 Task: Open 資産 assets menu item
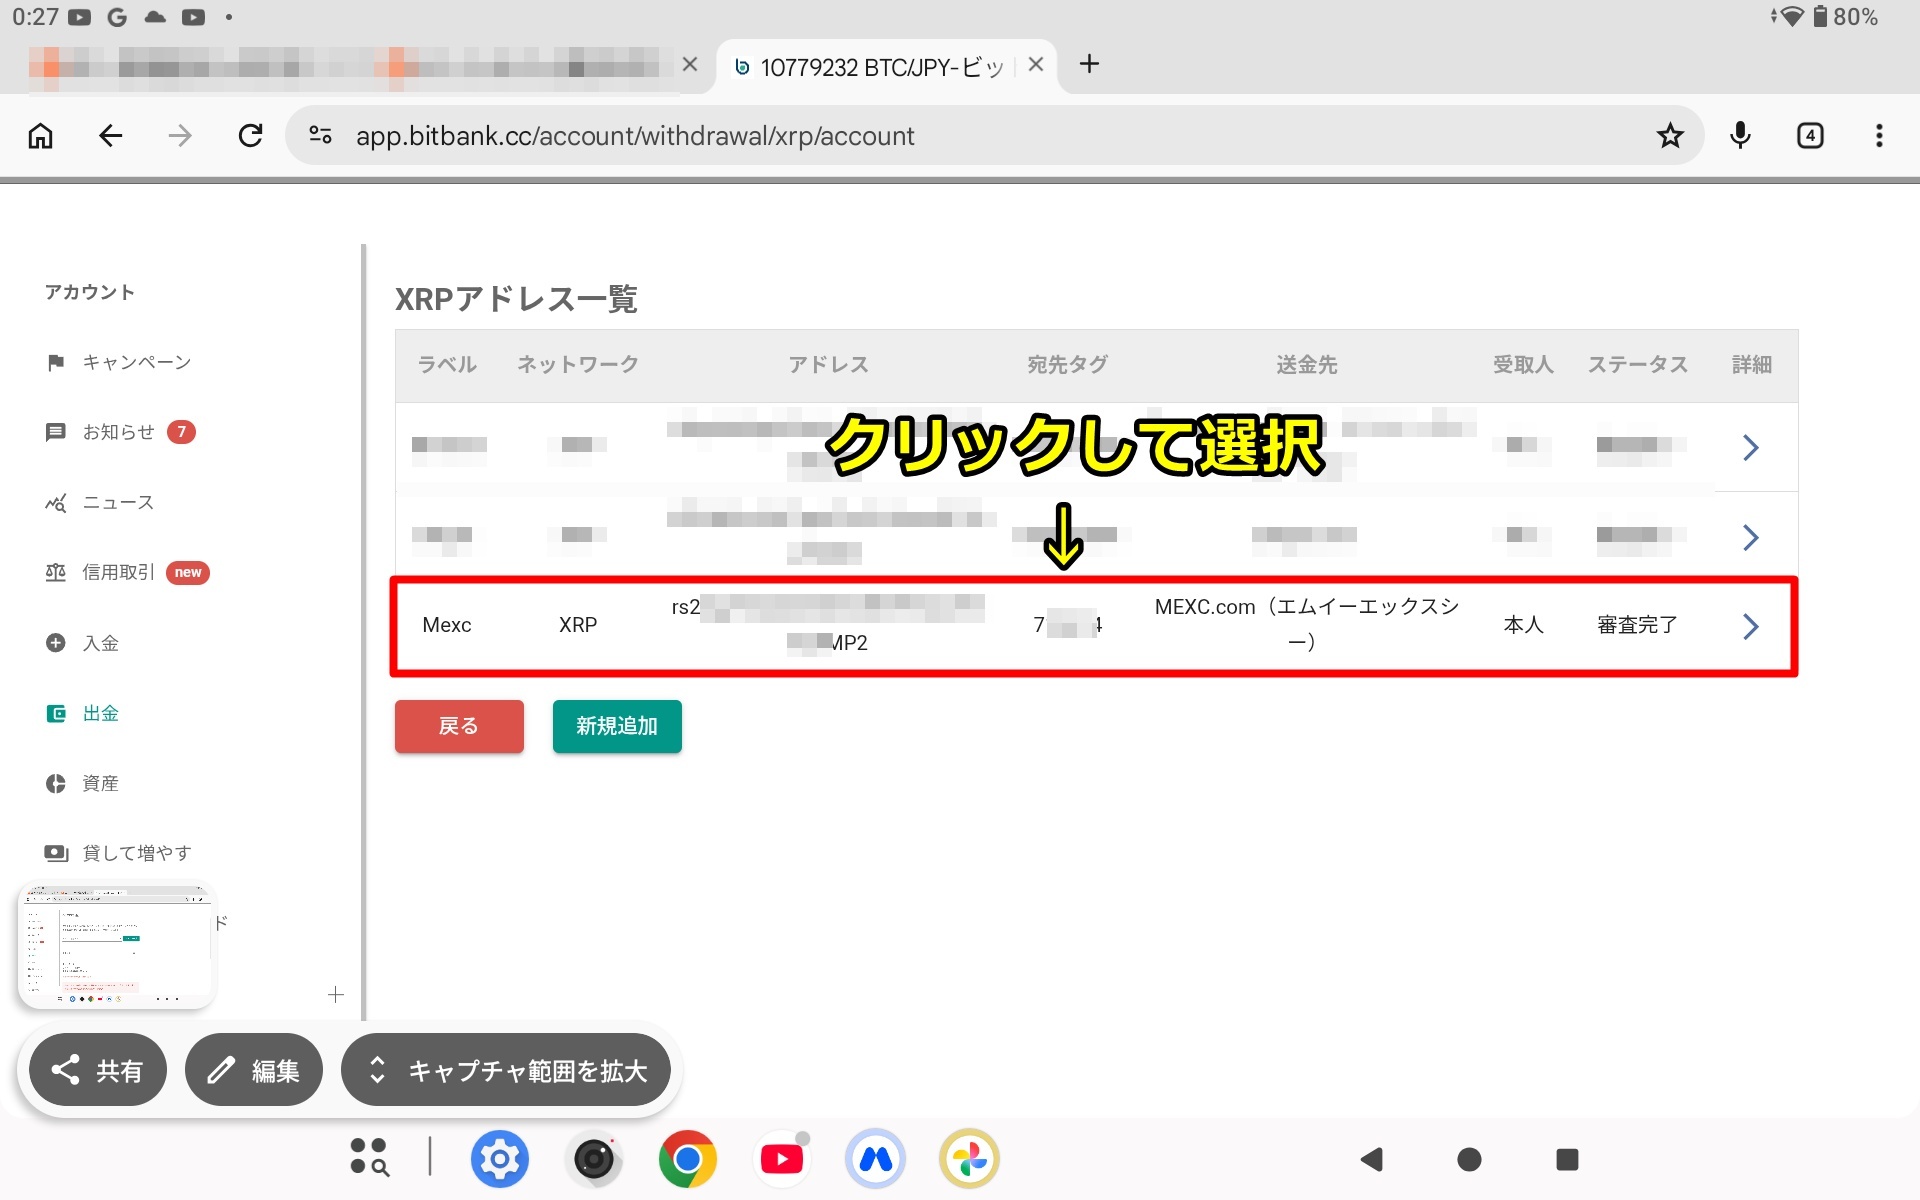[100, 783]
